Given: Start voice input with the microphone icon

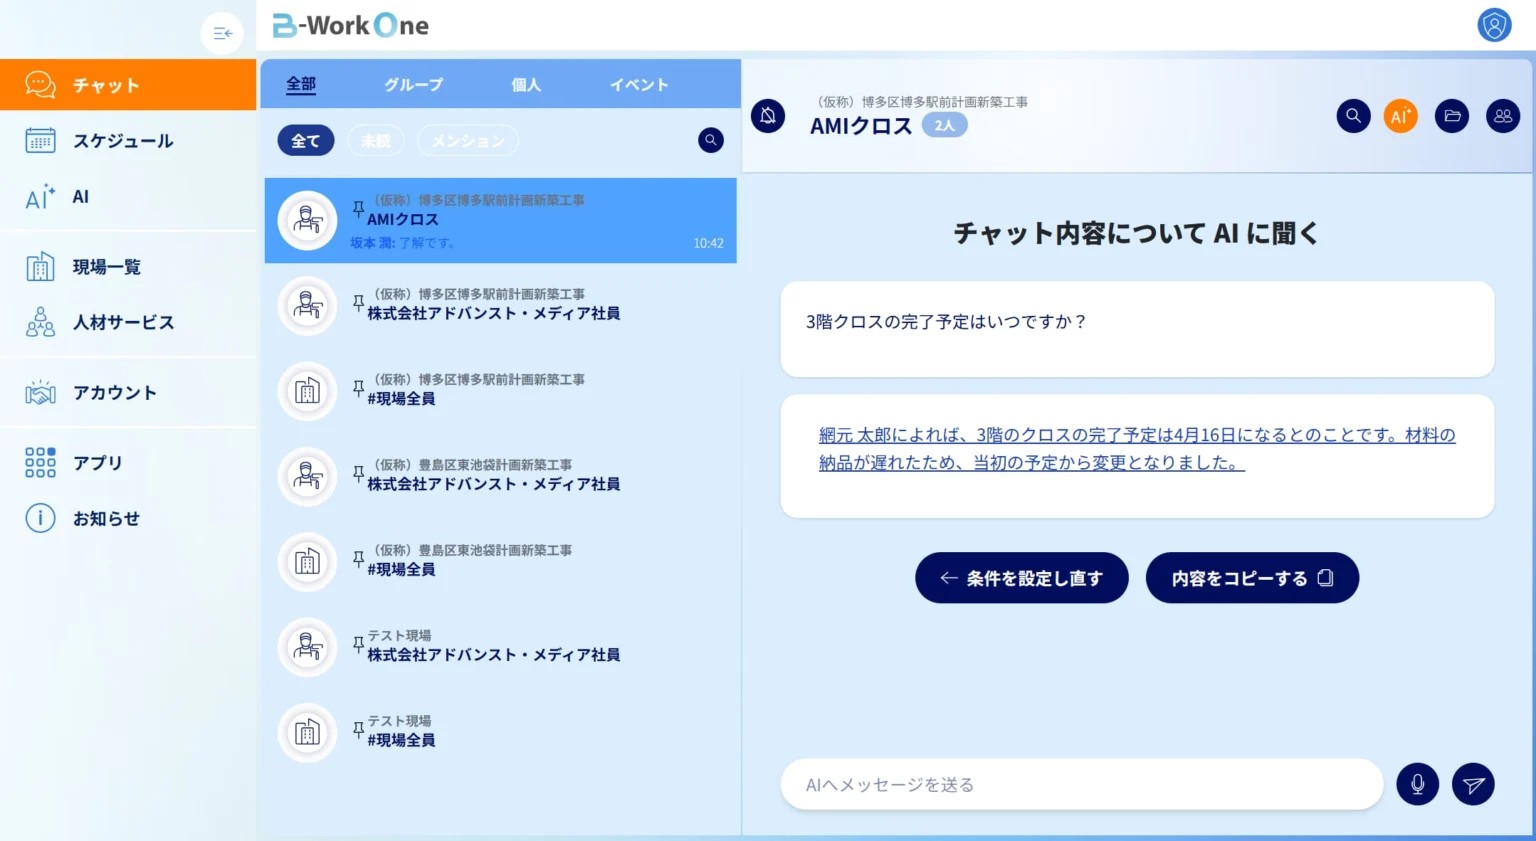Looking at the screenshot, I should click(x=1417, y=784).
